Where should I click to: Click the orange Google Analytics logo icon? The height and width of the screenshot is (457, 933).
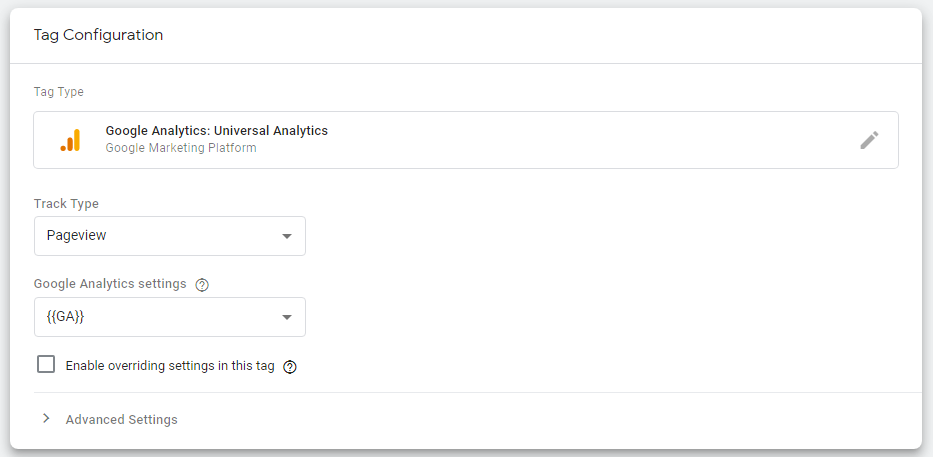coord(70,141)
